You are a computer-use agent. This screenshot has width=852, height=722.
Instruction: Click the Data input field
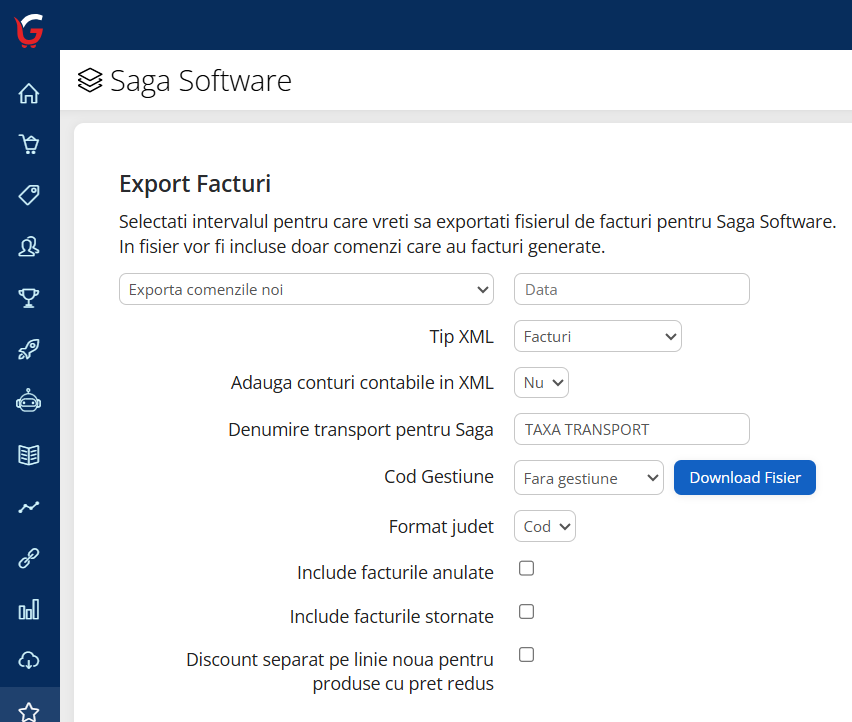[x=631, y=288]
